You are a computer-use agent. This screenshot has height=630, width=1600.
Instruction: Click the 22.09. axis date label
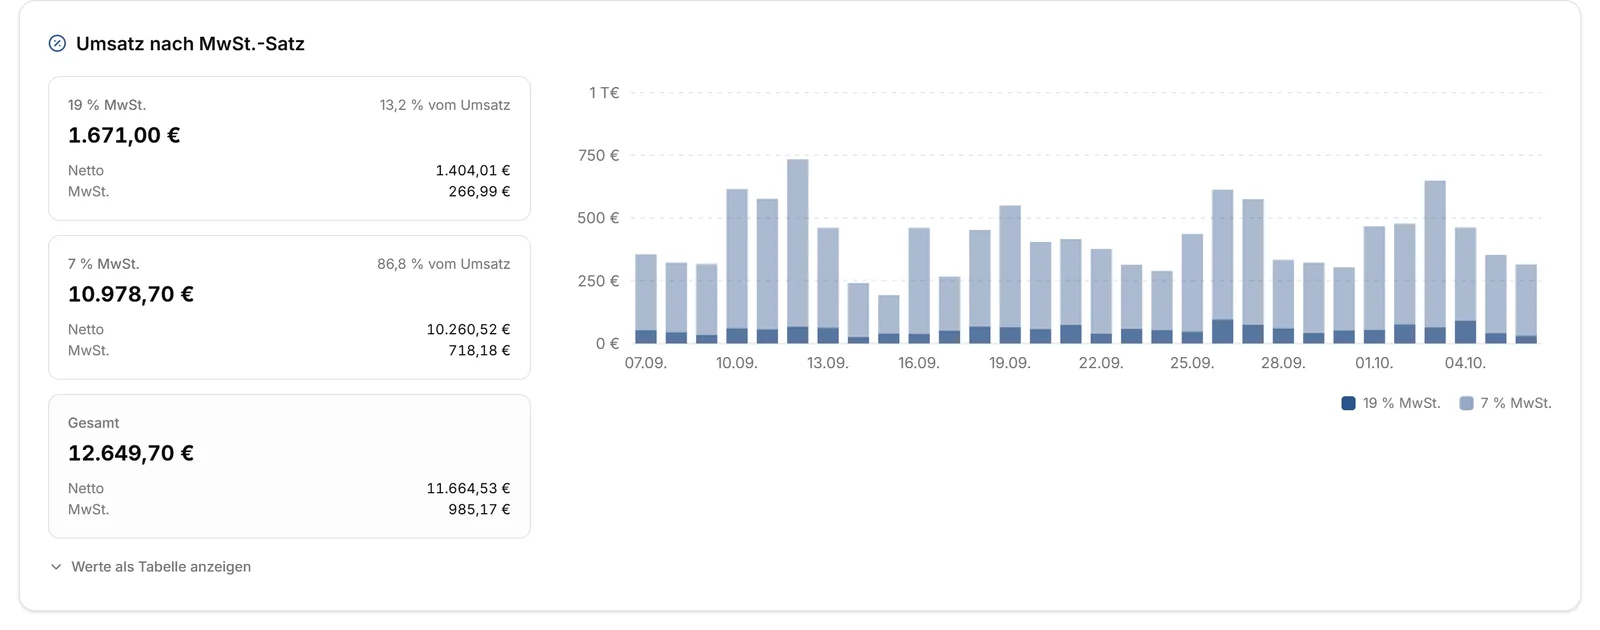pos(1101,363)
